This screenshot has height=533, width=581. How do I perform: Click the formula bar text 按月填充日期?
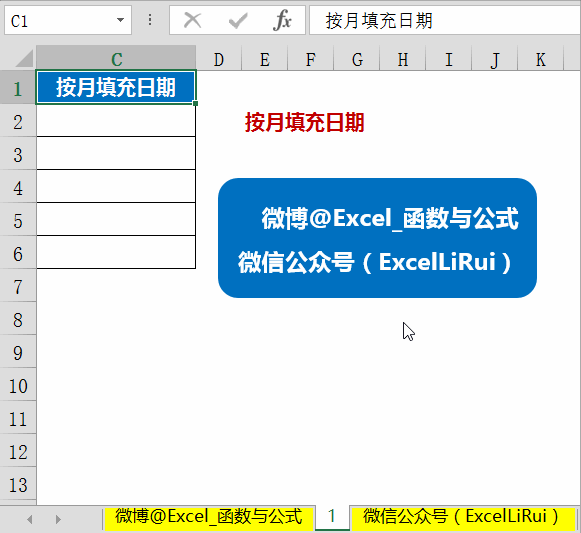[379, 20]
